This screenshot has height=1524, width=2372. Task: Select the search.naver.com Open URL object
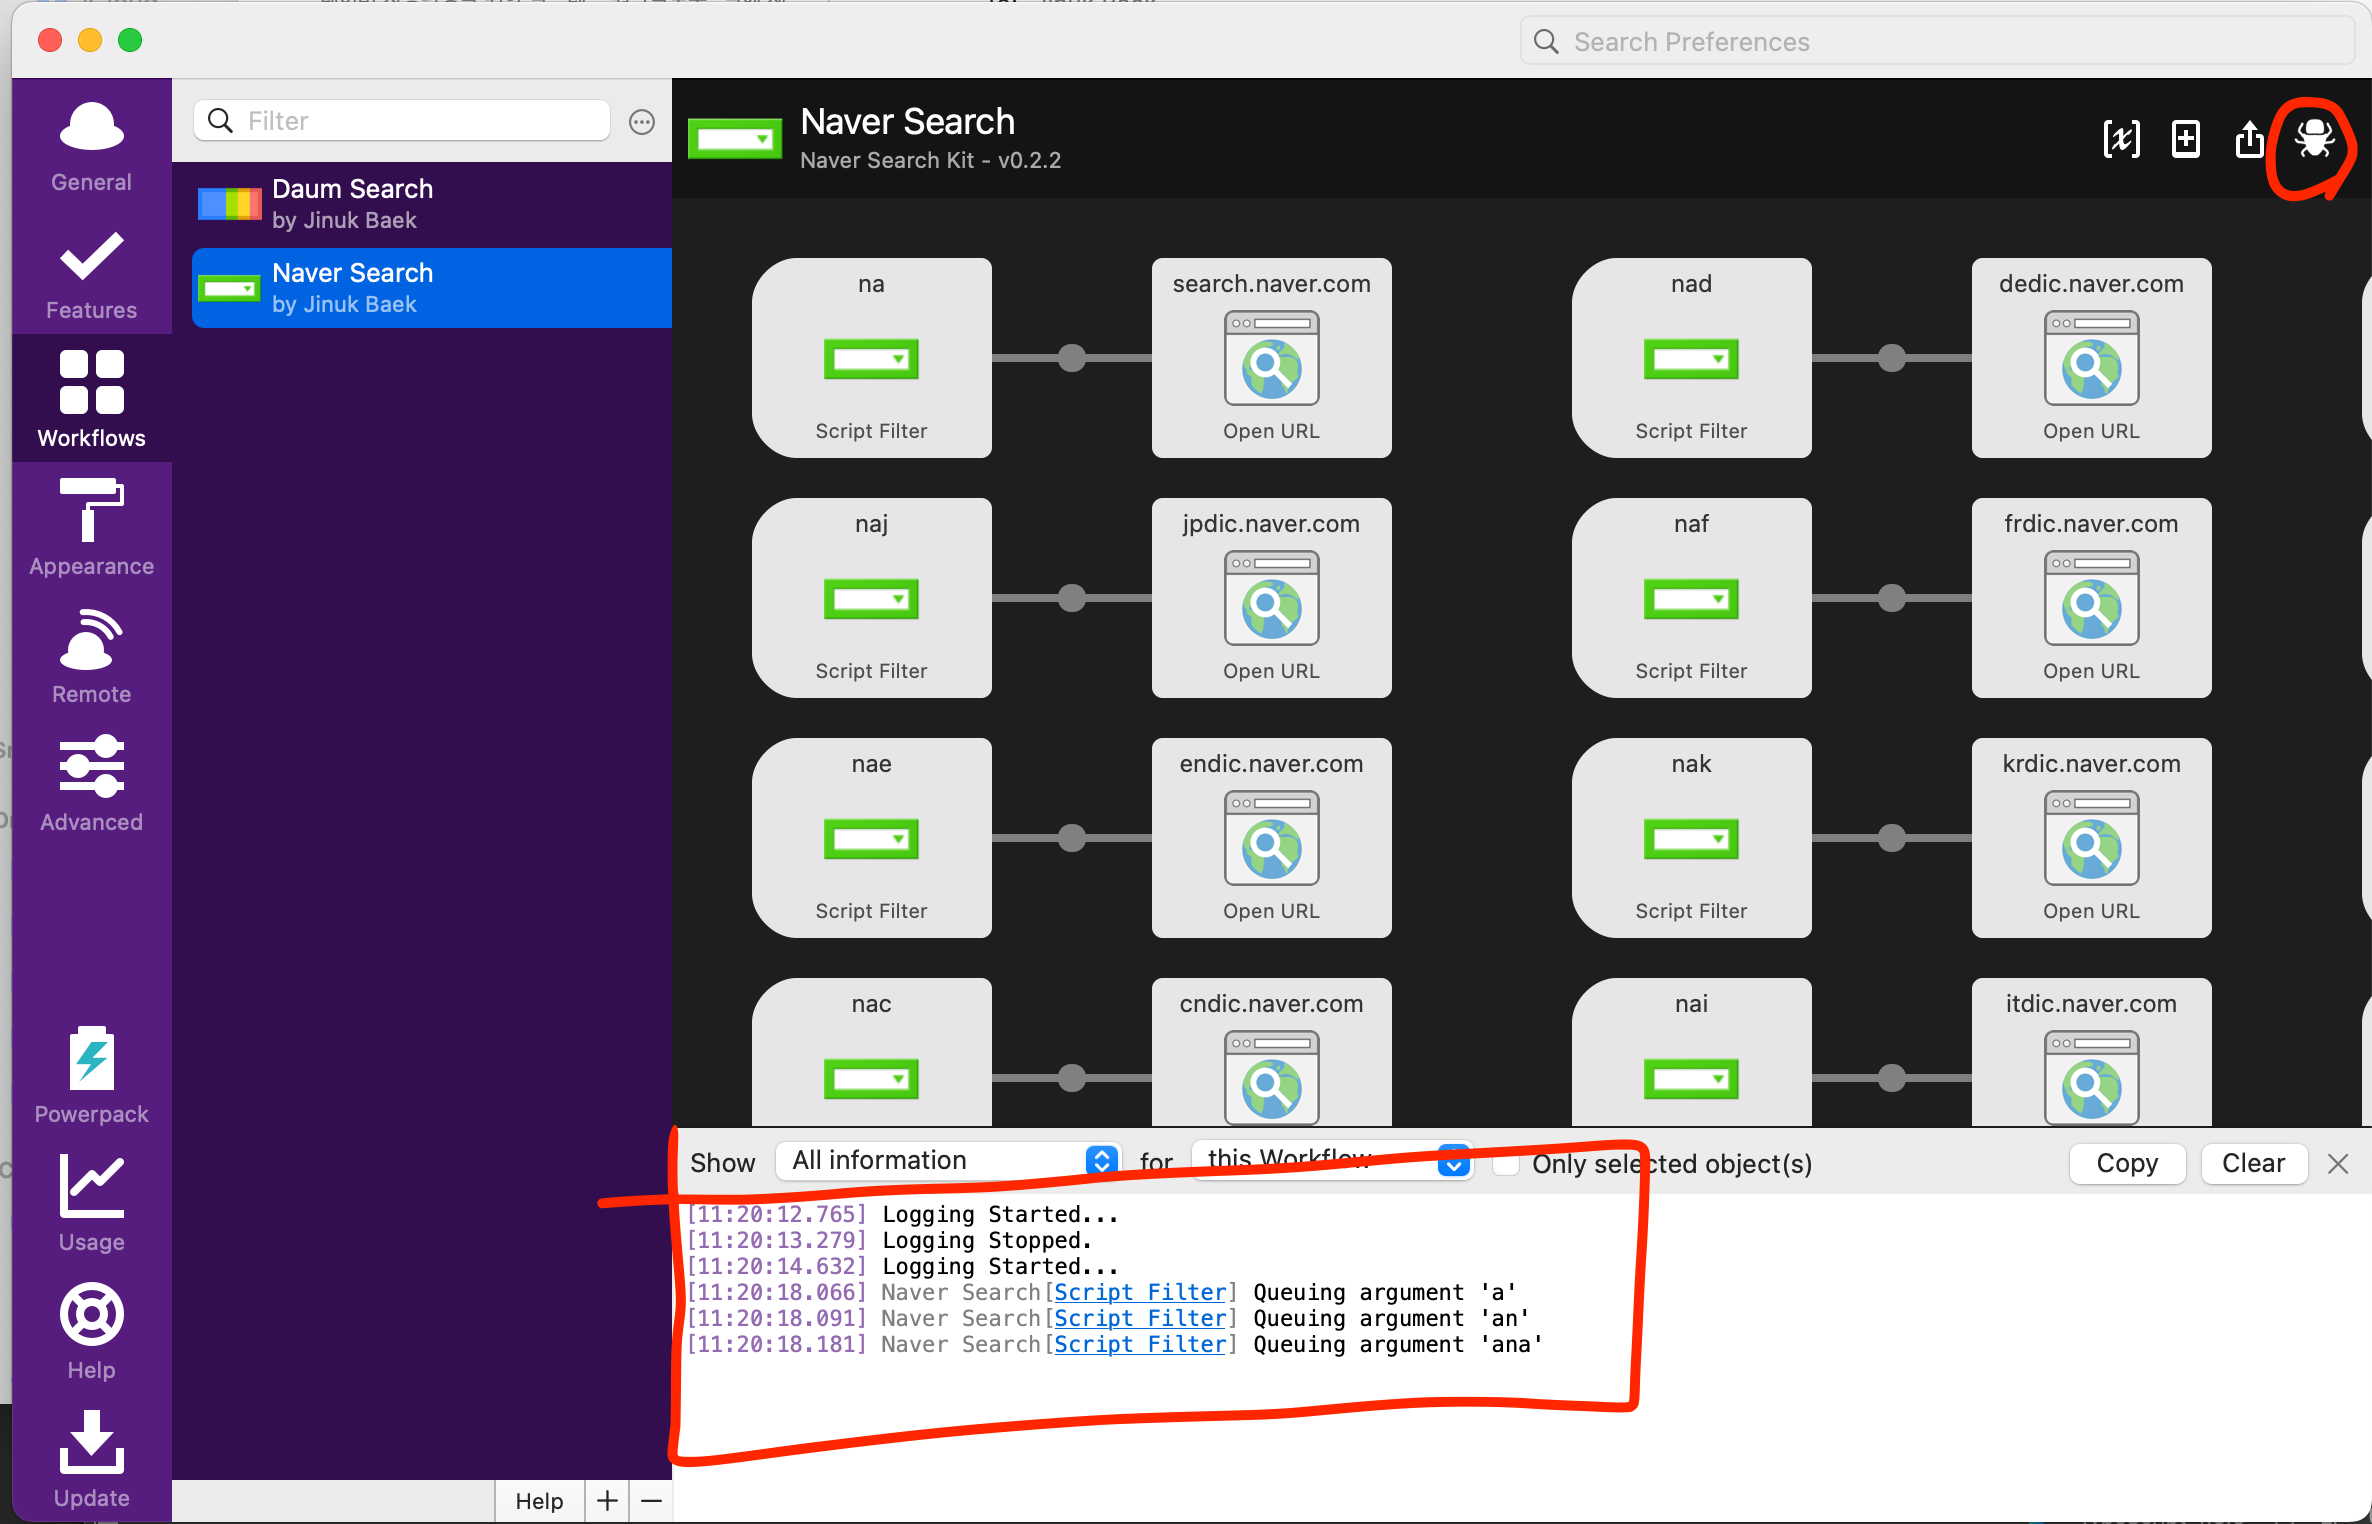pyautogui.click(x=1272, y=358)
